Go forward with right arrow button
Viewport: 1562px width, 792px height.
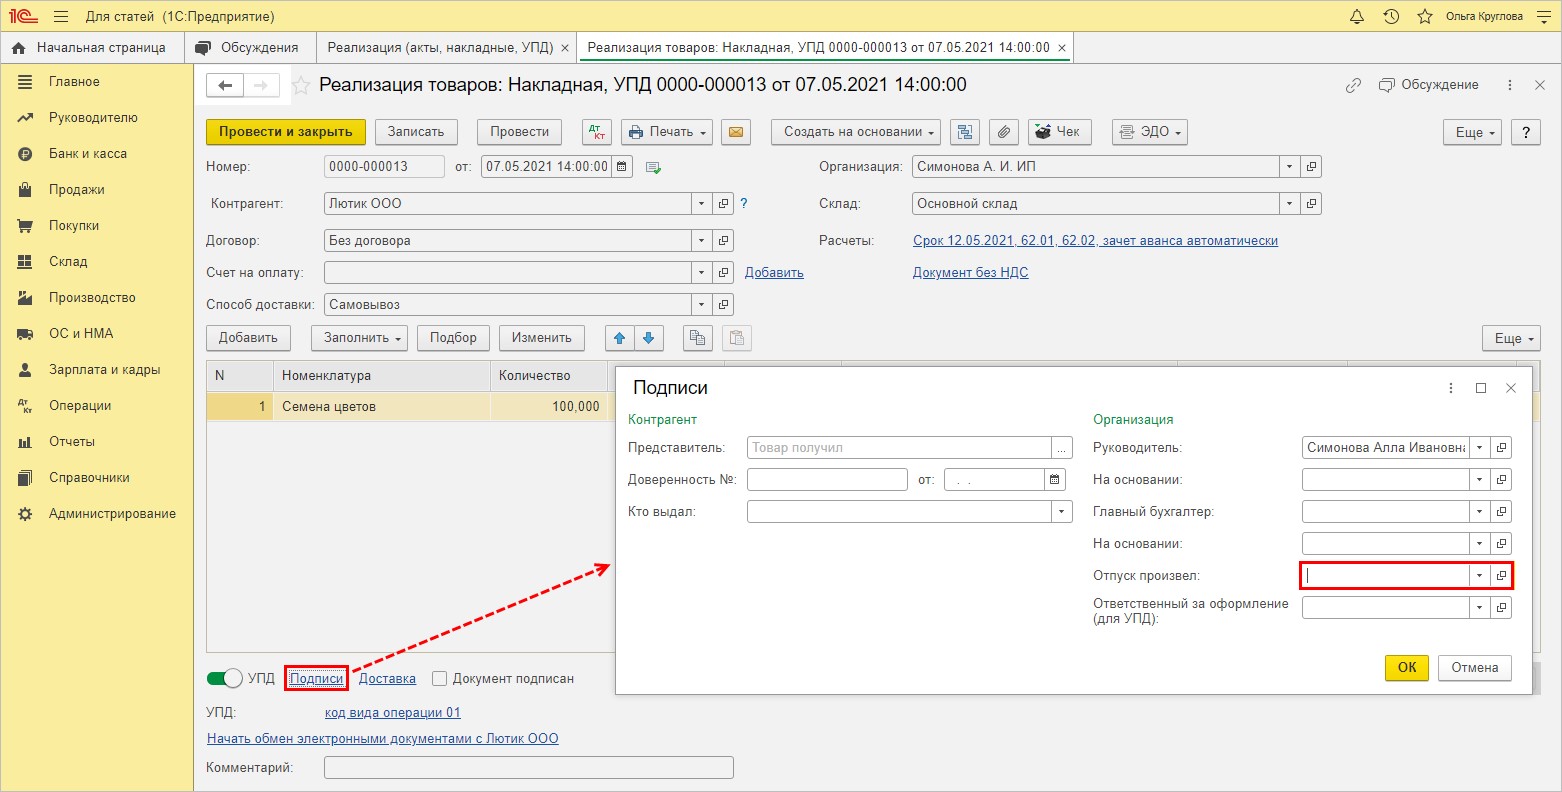pos(261,86)
